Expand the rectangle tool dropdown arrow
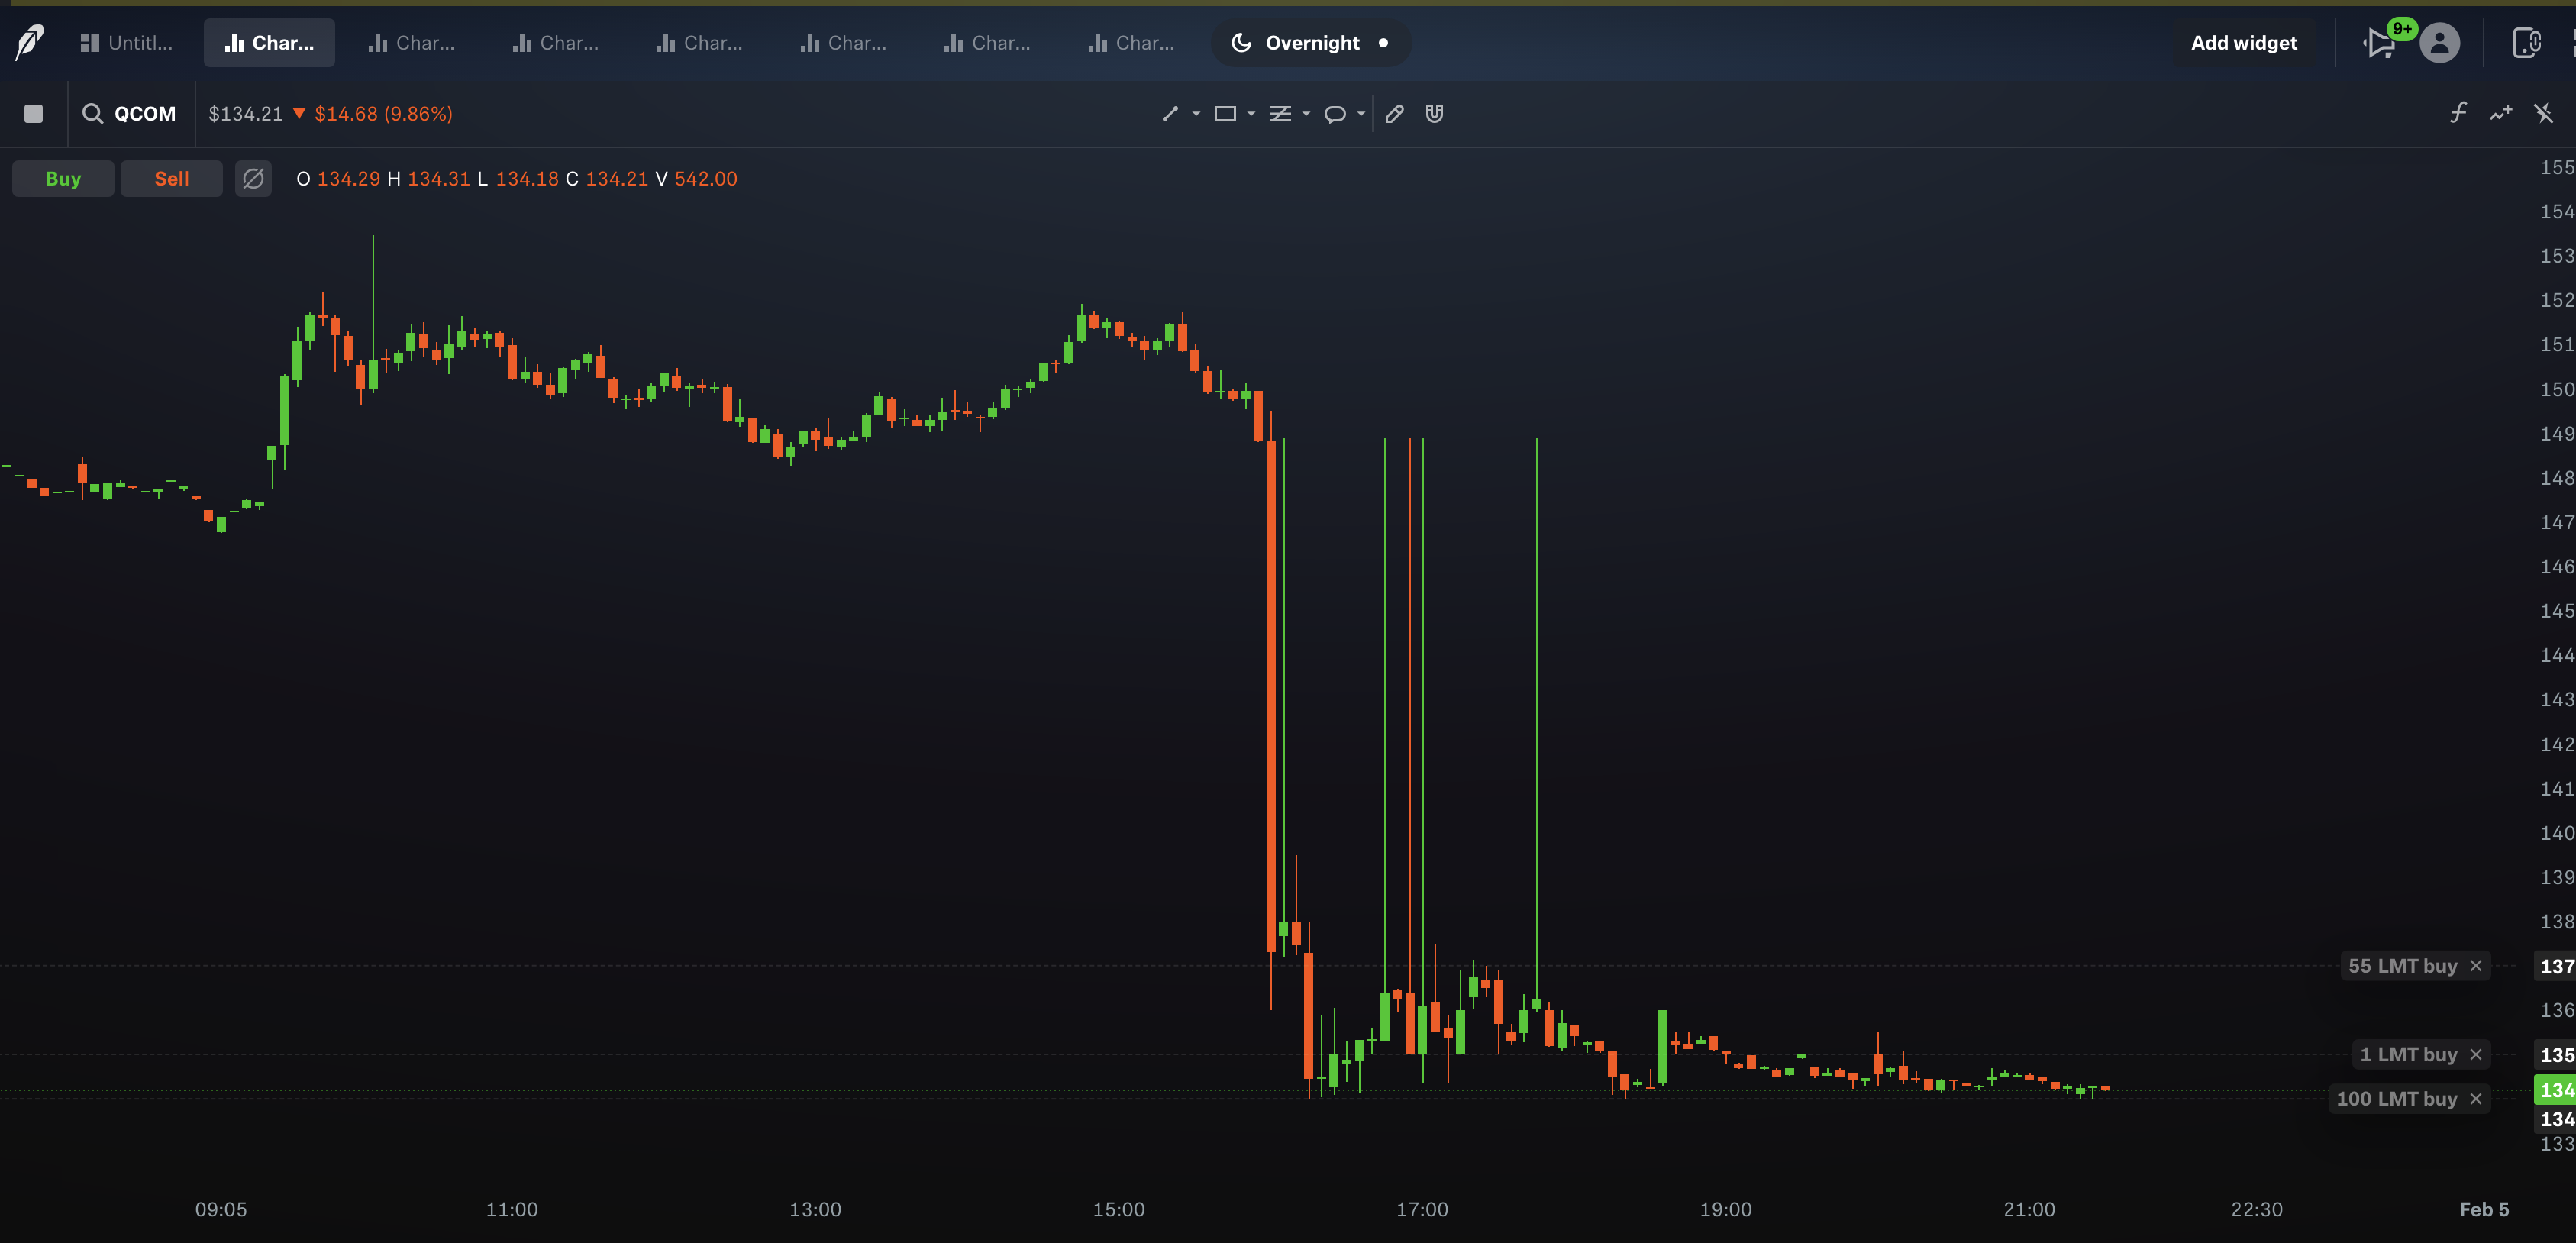 1251,114
